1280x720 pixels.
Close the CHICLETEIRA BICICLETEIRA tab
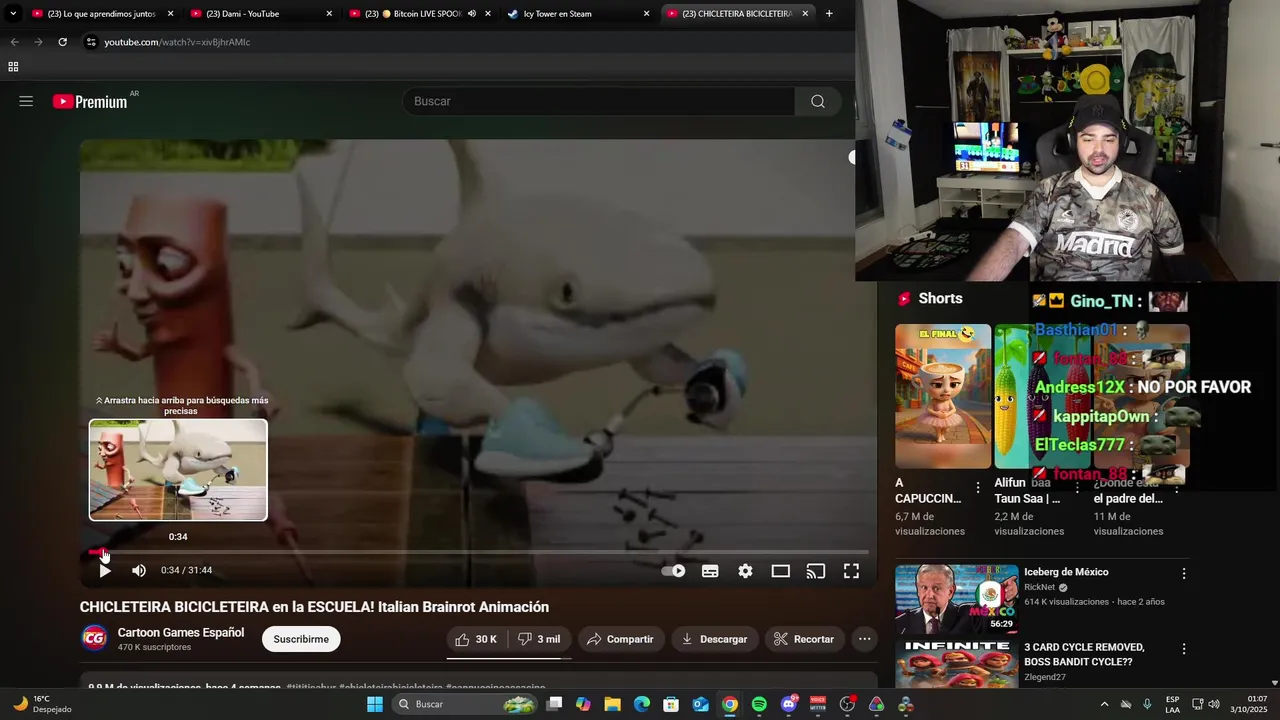(805, 14)
